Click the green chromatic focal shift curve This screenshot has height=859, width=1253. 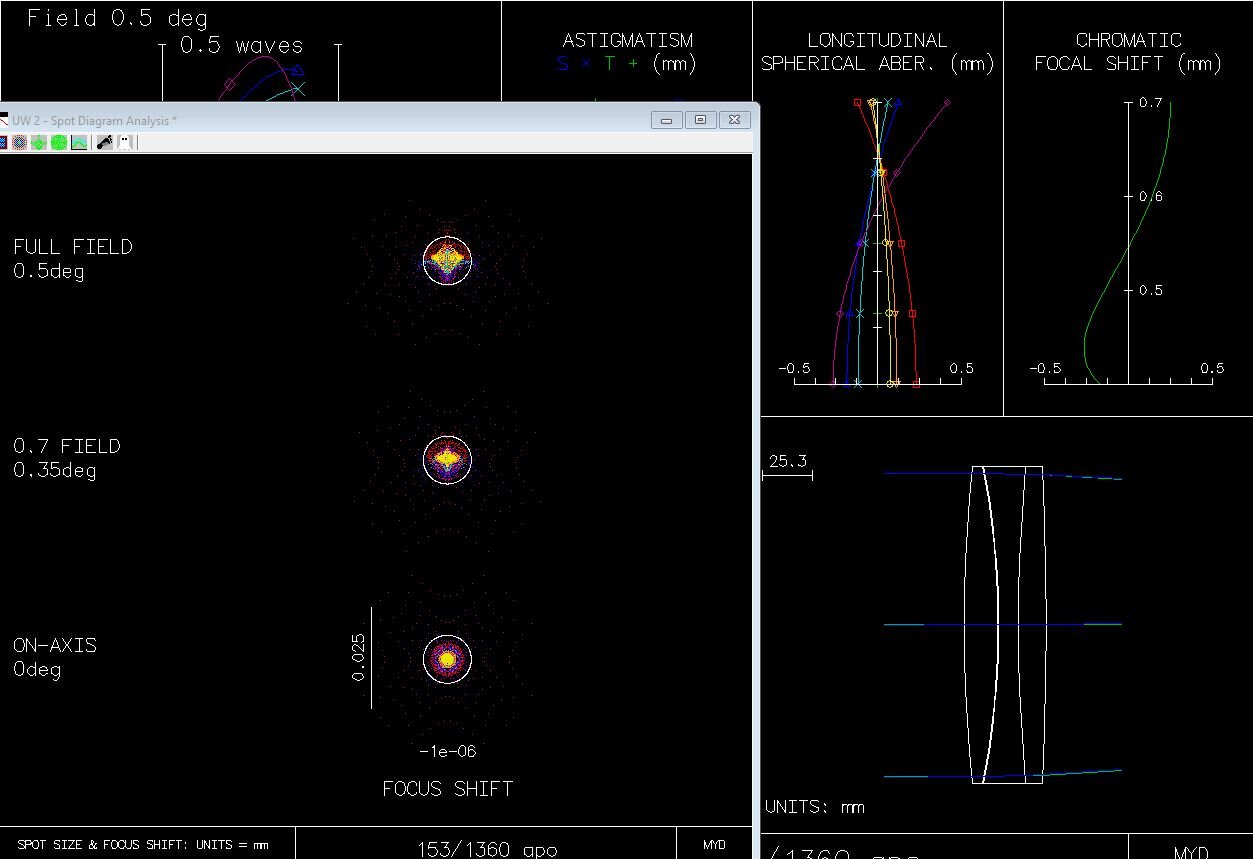pos(1126,243)
